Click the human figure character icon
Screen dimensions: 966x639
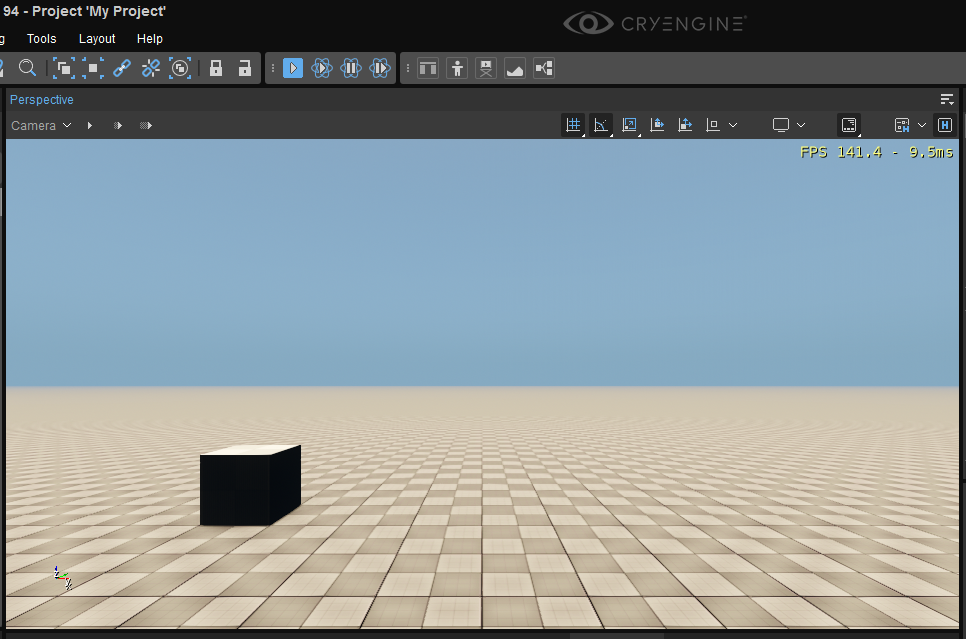[457, 68]
